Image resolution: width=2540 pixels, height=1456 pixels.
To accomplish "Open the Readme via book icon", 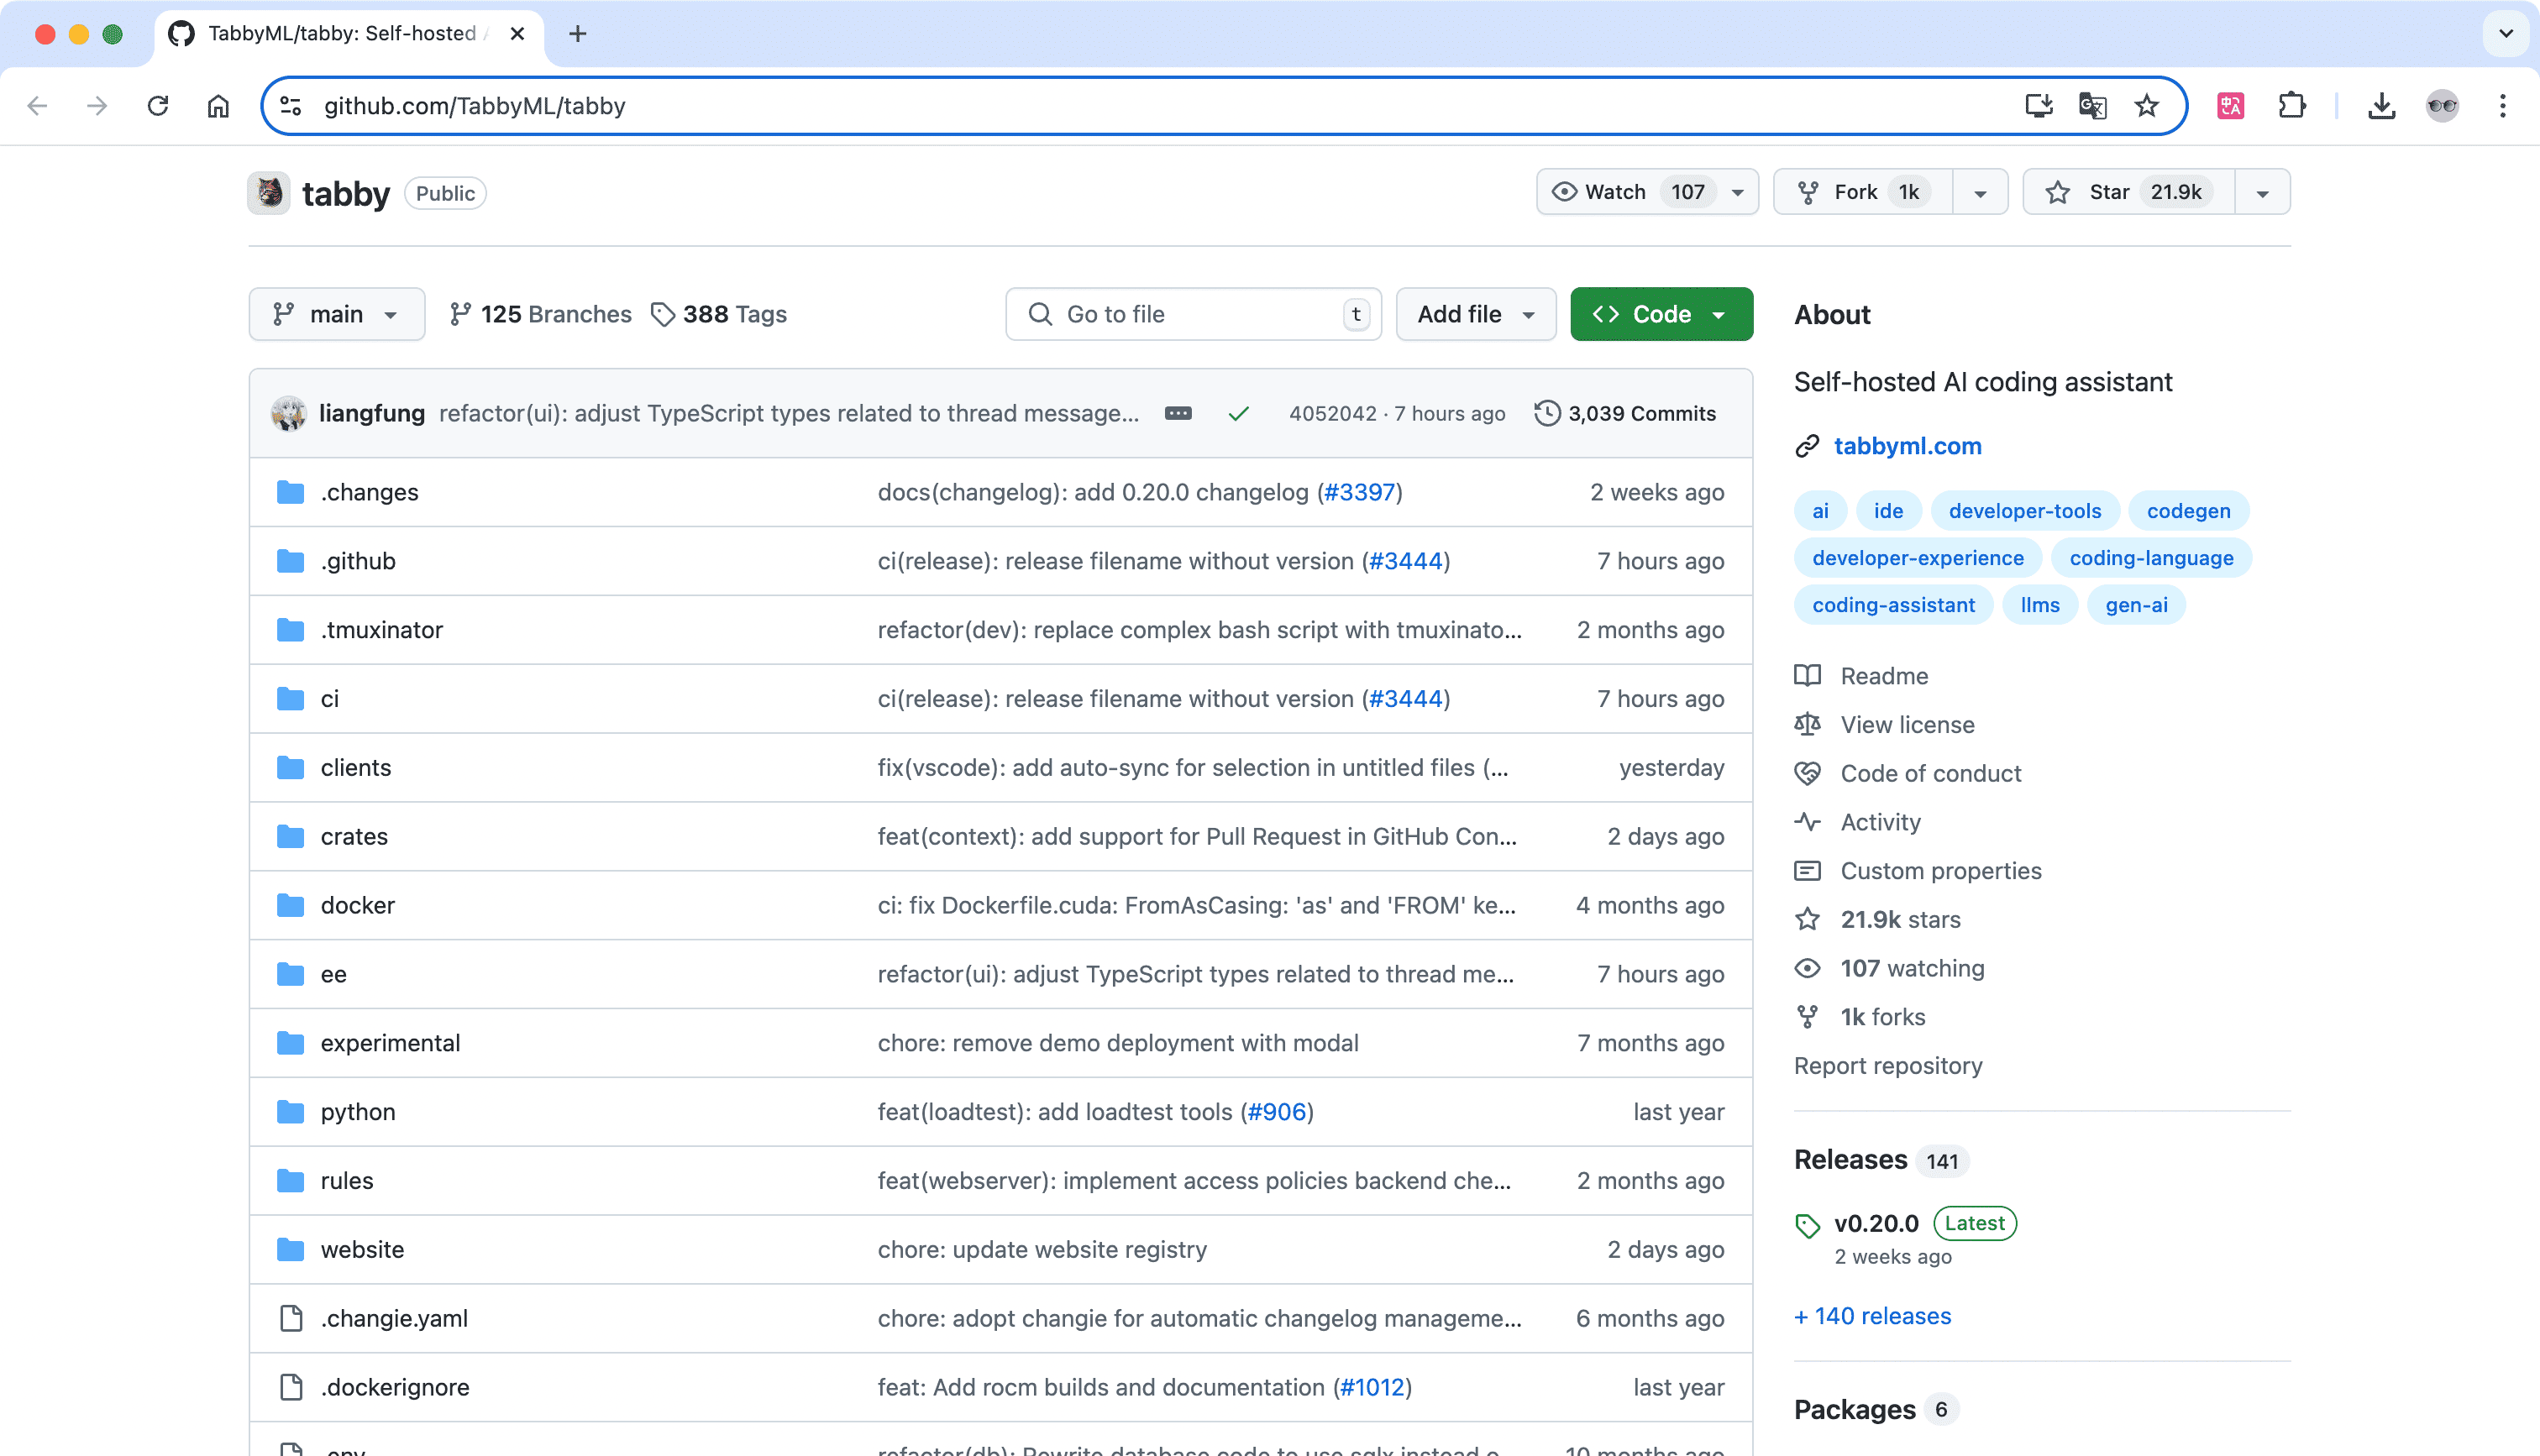I will click(1808, 675).
